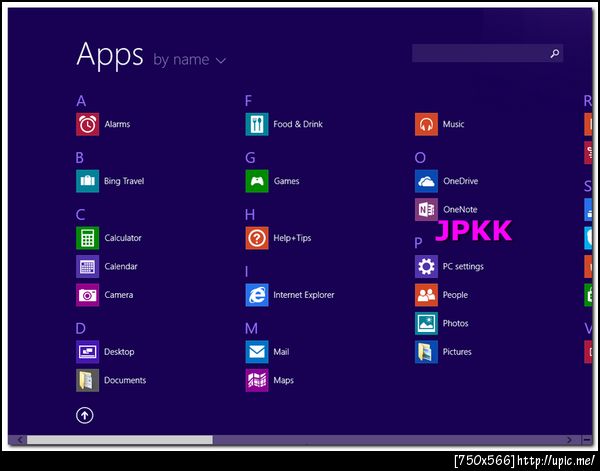This screenshot has height=471, width=600.
Task: Click the scrollbar left arrow
Action: (x=19, y=440)
